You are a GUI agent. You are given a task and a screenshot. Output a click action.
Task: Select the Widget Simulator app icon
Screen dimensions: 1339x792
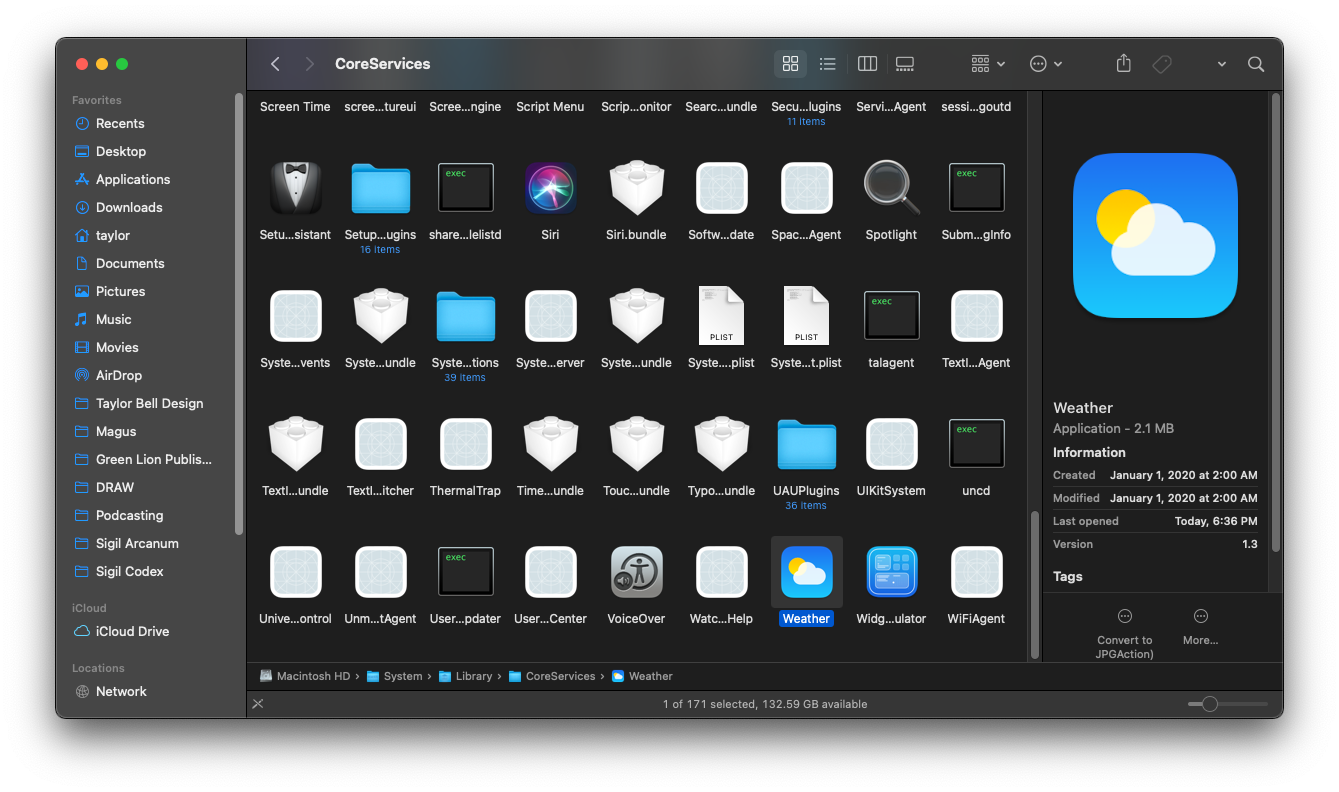pos(891,572)
